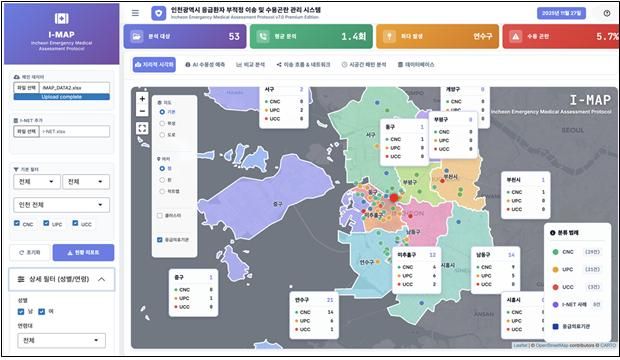Click the 연수구 district info card
The width and height of the screenshot is (620, 360).
(314, 315)
